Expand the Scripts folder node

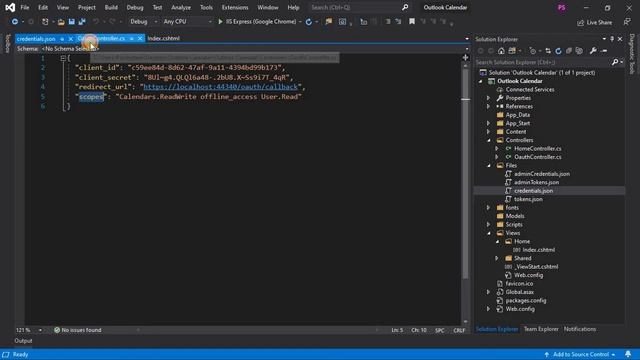pyautogui.click(x=488, y=224)
